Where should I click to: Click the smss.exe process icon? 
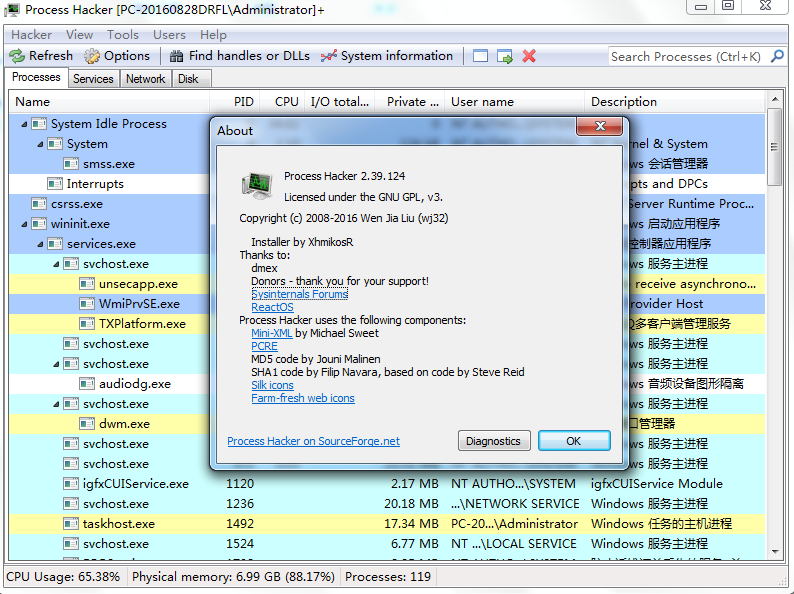71,164
